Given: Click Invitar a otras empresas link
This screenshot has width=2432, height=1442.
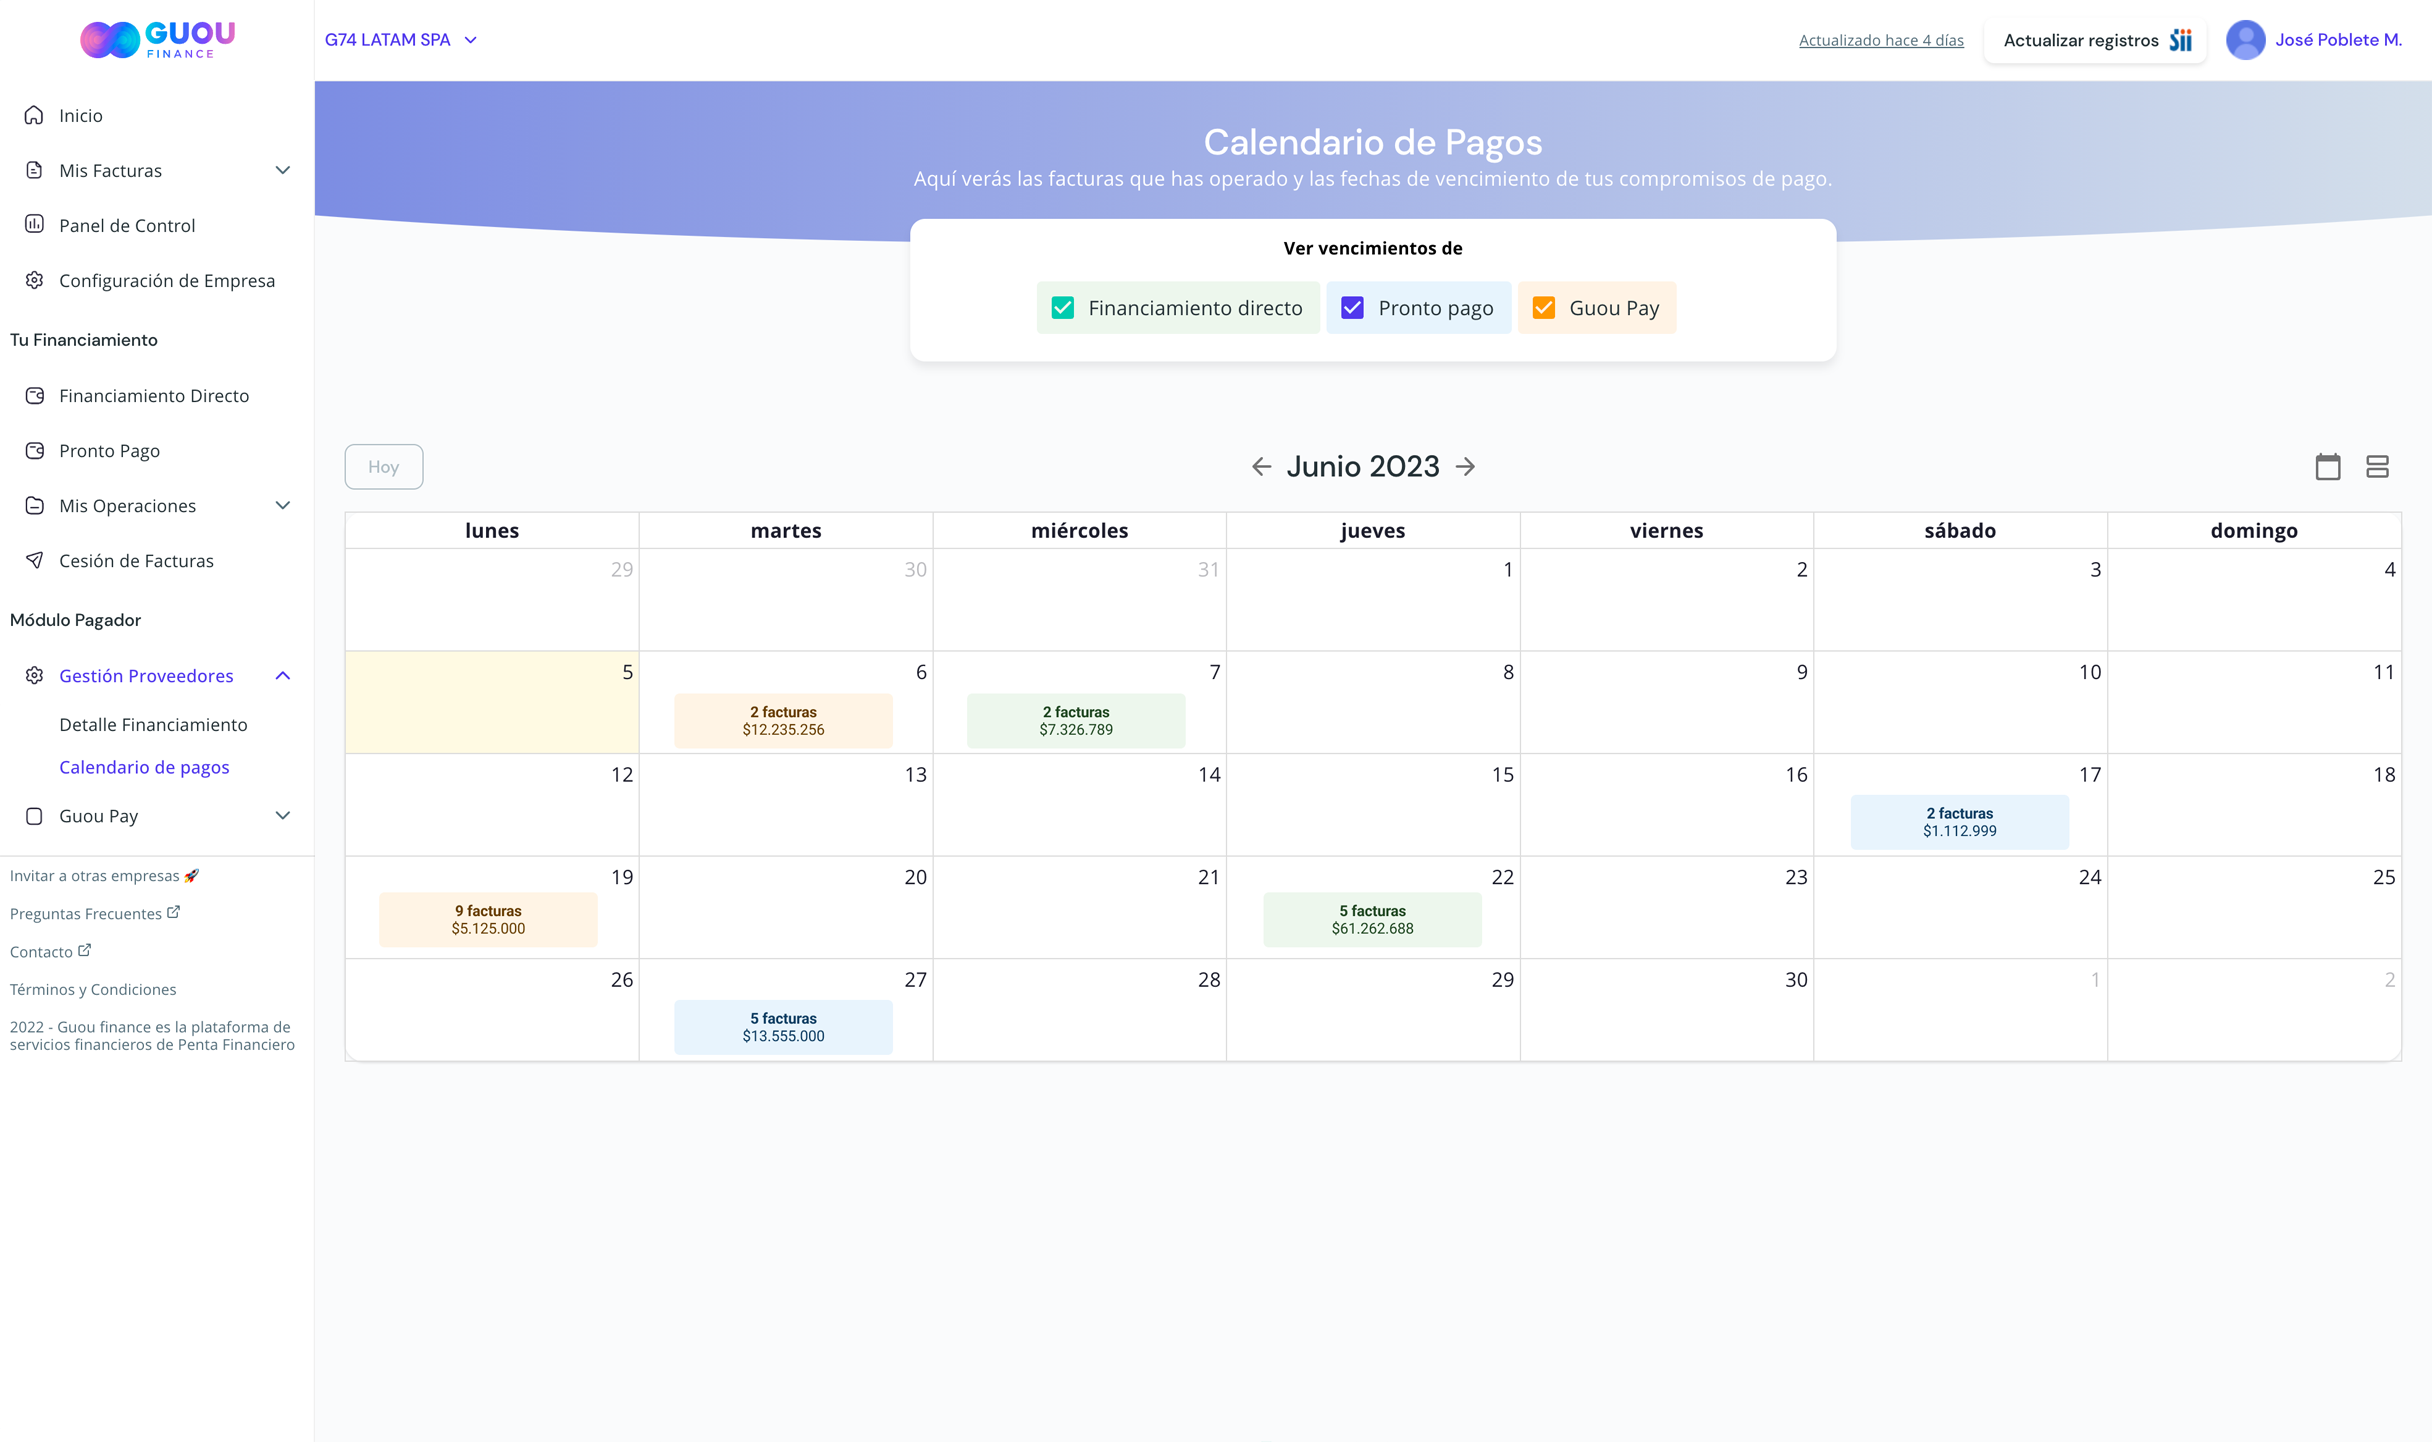Looking at the screenshot, I should pos(104,875).
